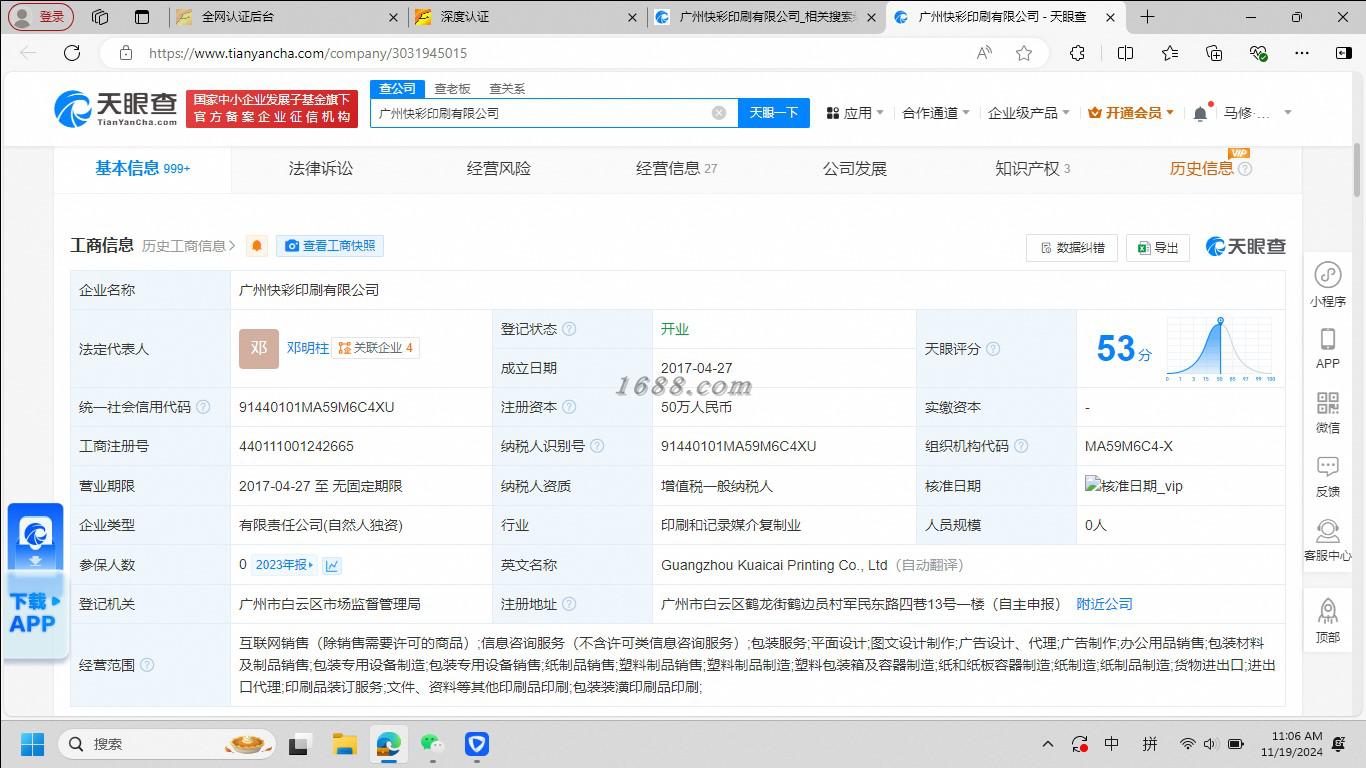Image resolution: width=1366 pixels, height=768 pixels.
Task: Switch to 历史信息 tab
Action: point(1210,168)
